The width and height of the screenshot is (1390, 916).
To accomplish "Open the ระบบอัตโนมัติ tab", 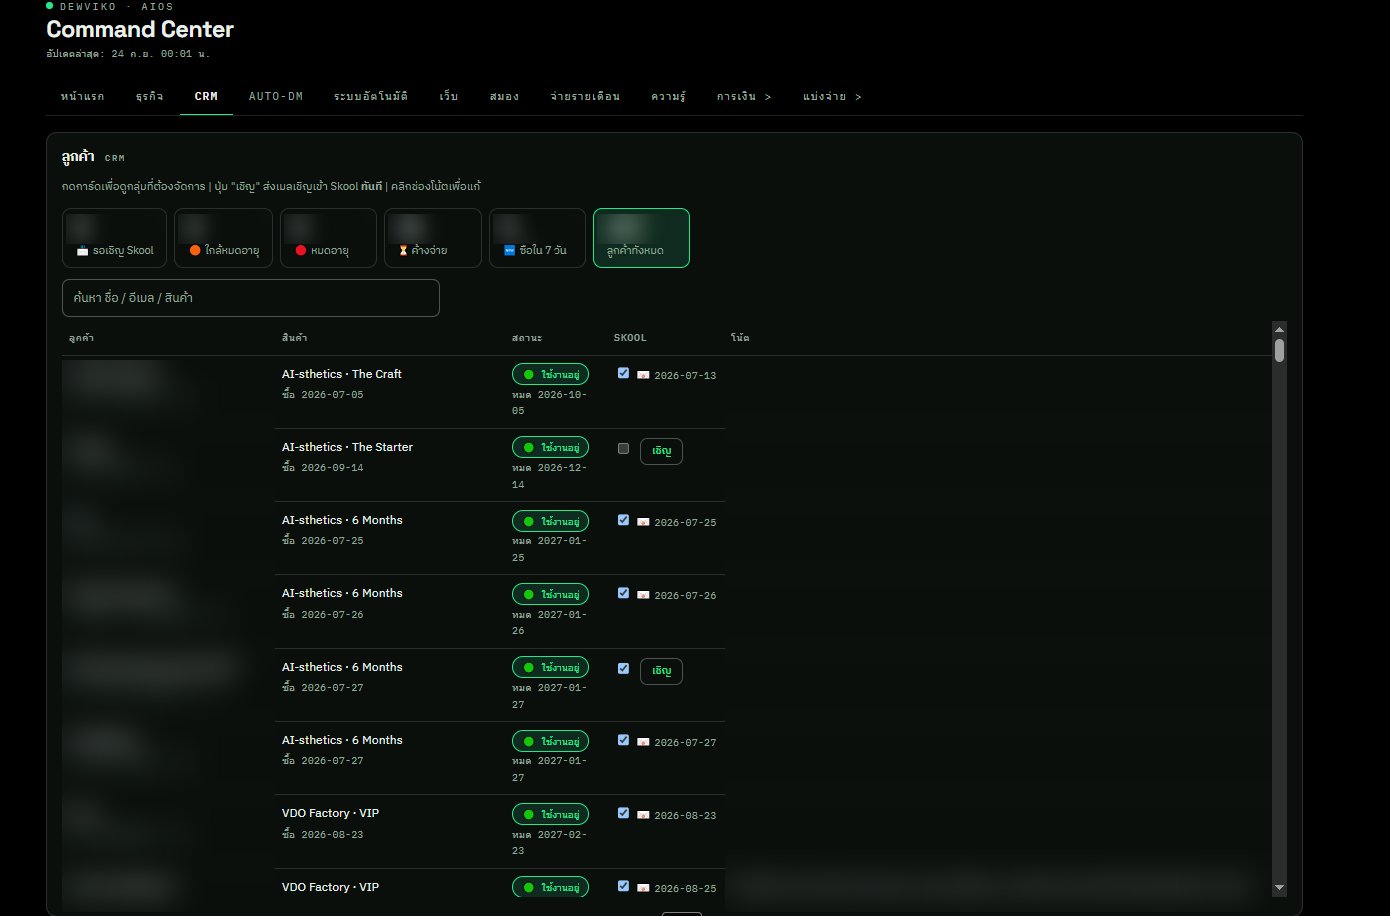I will point(371,97).
